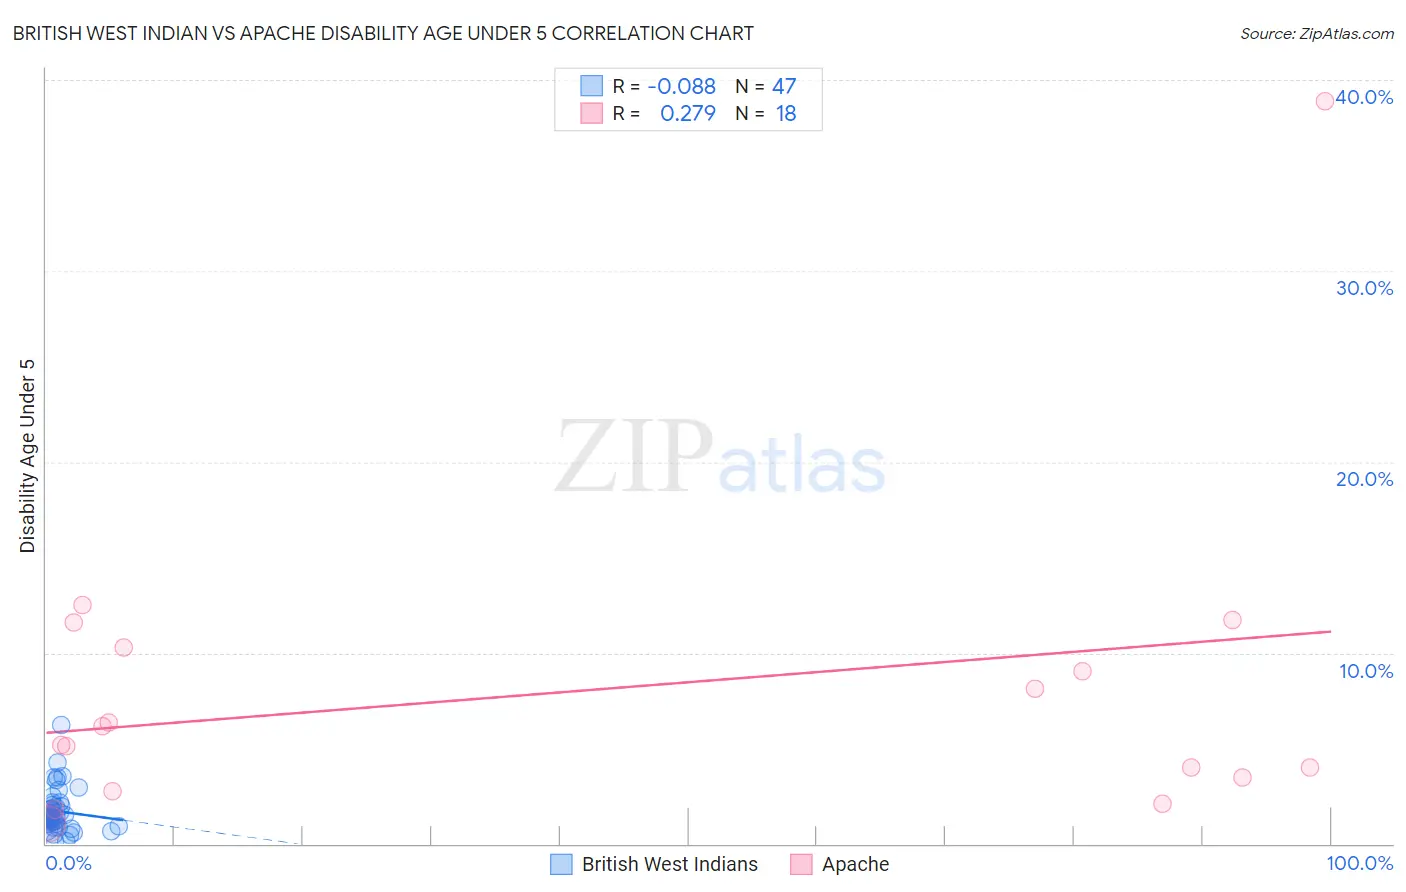Click the ZIPatlas watermark logo

[721, 458]
